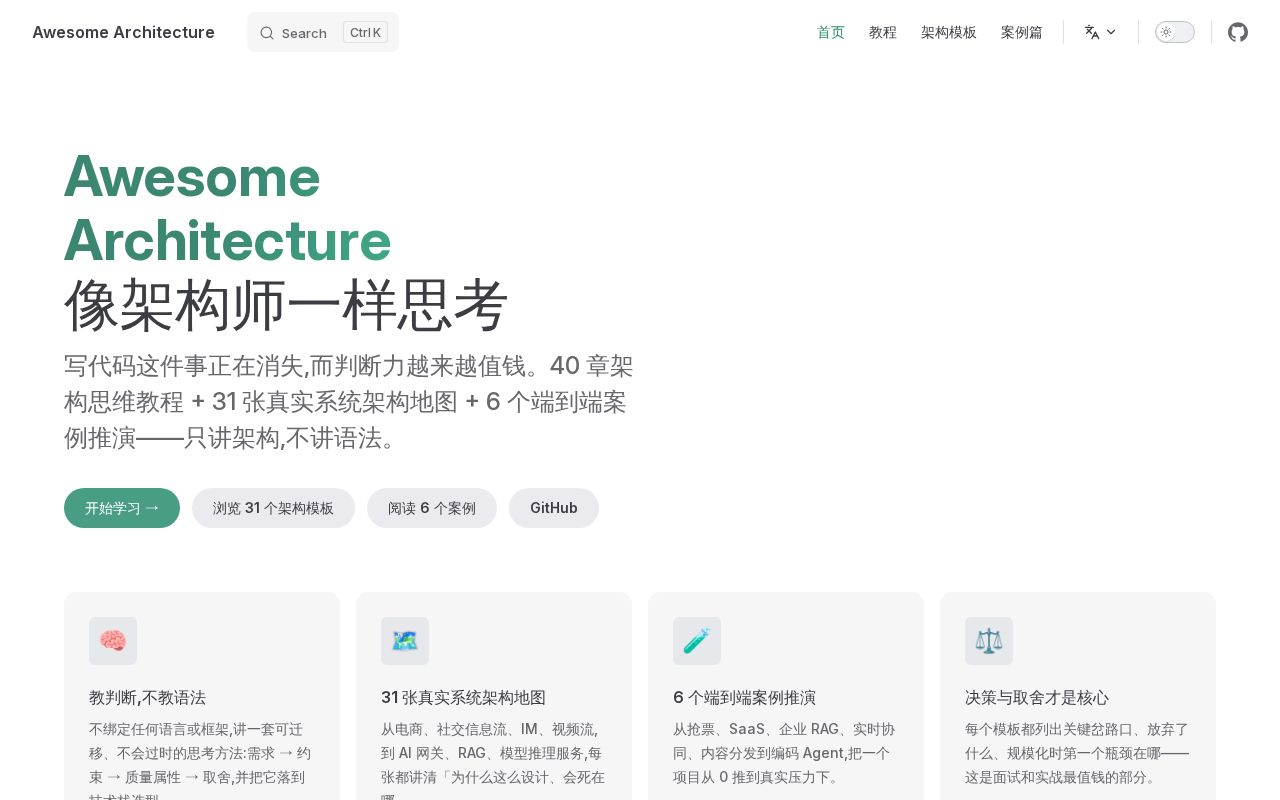Screen dimensions: 1280x800
Task: Click the 教判断,不教语法 card title
Action: point(147,697)
